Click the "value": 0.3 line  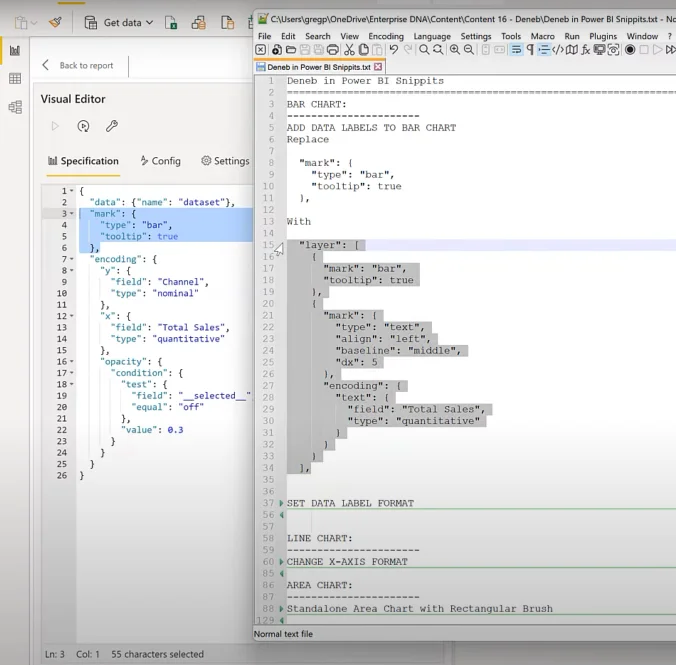152,430
